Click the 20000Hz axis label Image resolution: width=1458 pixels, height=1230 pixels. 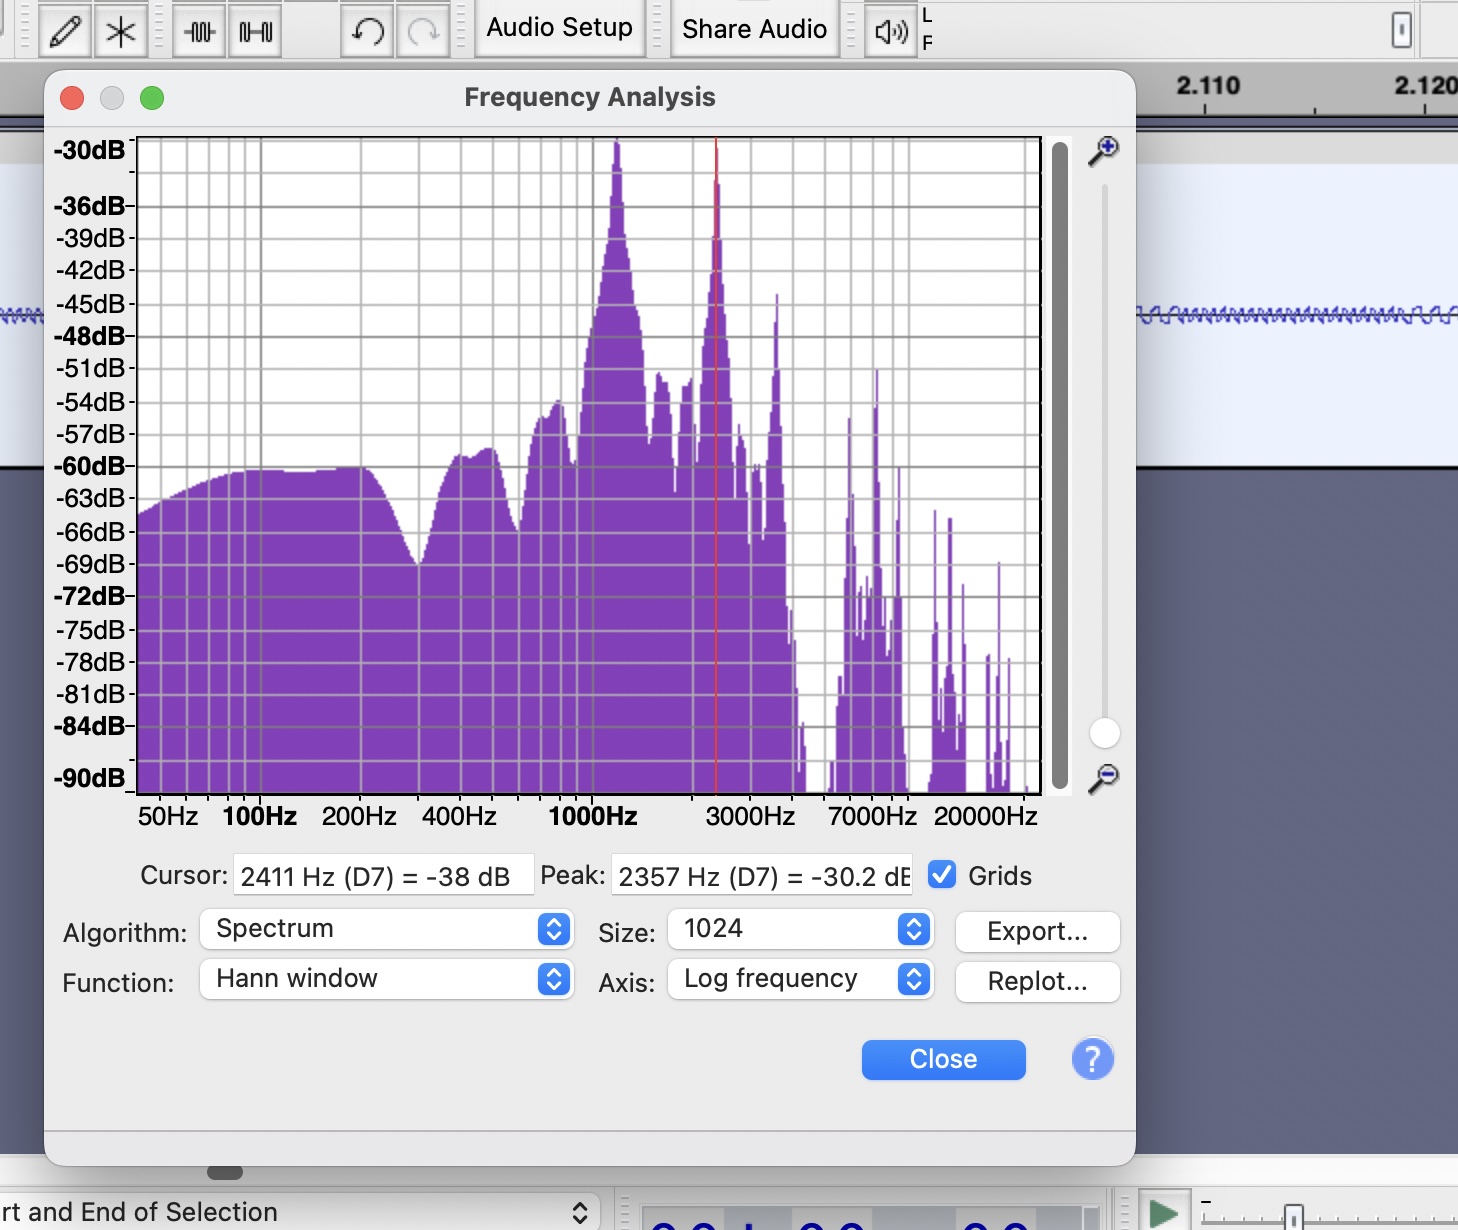tap(985, 816)
